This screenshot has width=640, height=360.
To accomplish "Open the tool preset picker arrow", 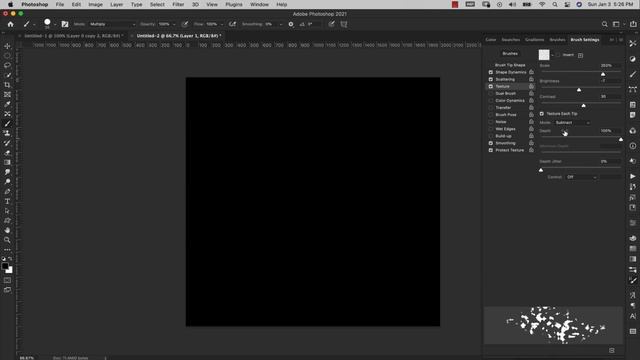I will click(34, 24).
